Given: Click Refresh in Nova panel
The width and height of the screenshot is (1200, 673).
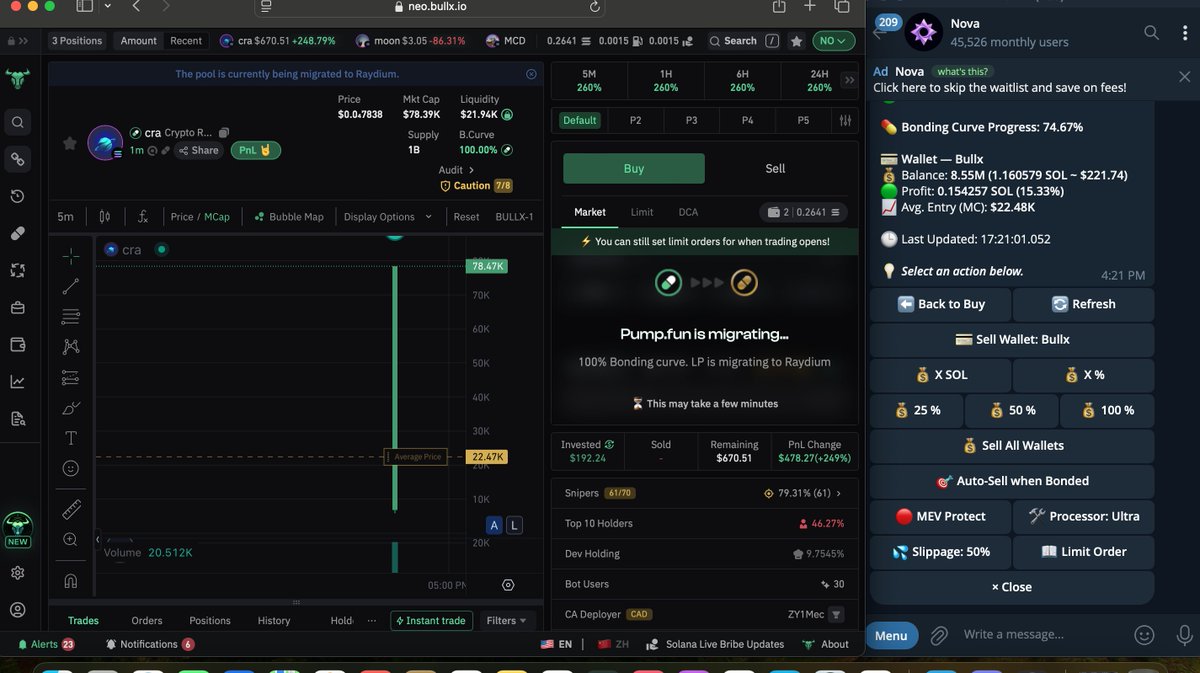Looking at the screenshot, I should pyautogui.click(x=1084, y=304).
